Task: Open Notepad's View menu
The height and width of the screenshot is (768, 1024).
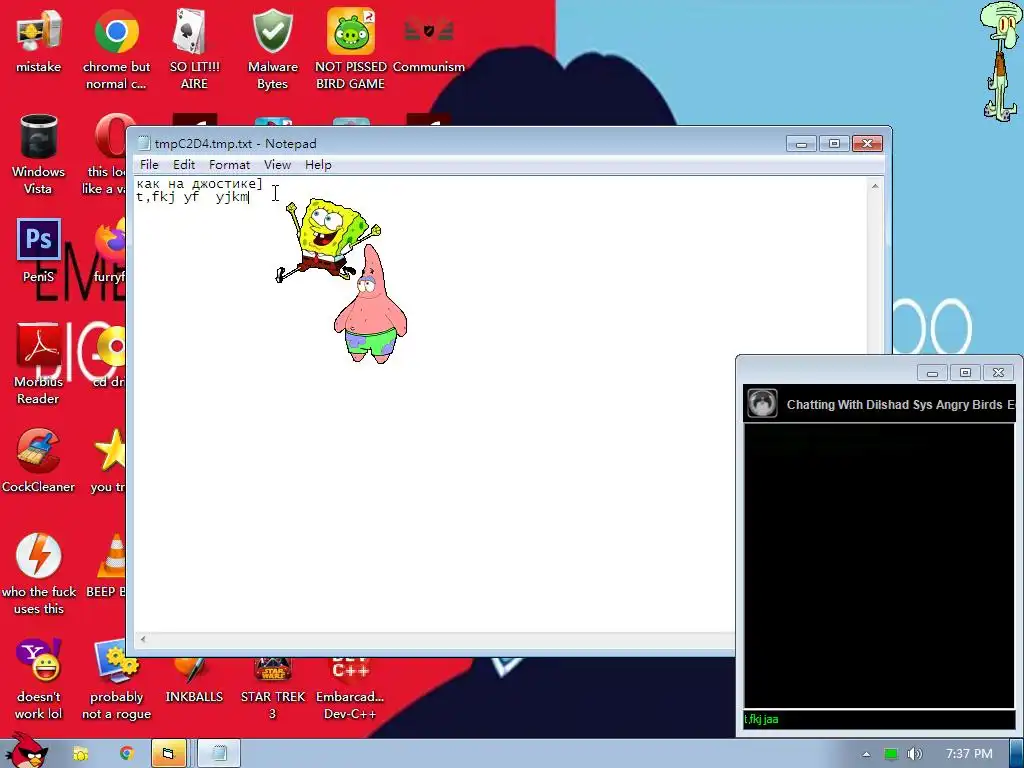Action: 277,165
